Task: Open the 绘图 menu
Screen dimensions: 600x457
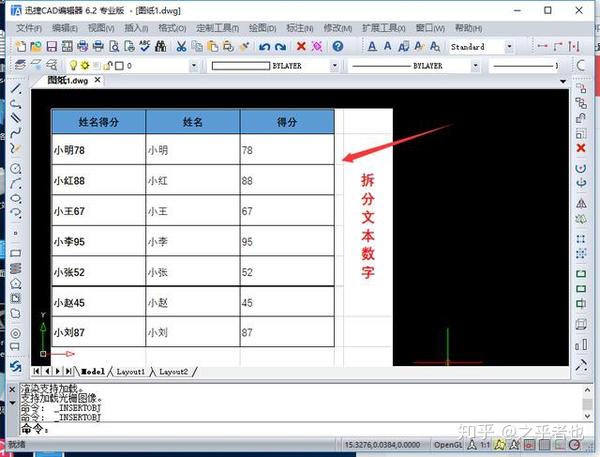Action: tap(262, 28)
